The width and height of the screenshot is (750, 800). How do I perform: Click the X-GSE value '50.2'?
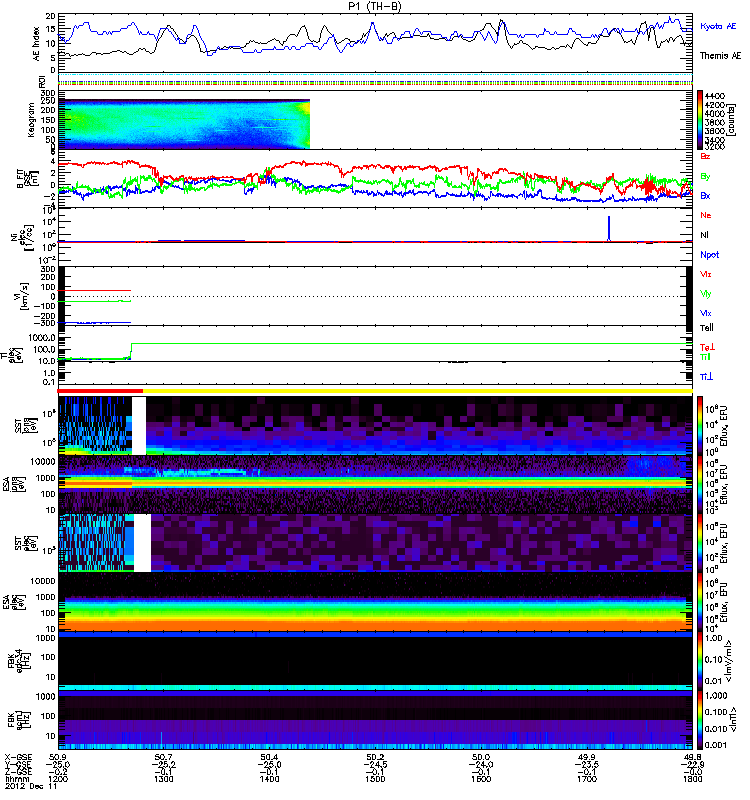coord(375,757)
